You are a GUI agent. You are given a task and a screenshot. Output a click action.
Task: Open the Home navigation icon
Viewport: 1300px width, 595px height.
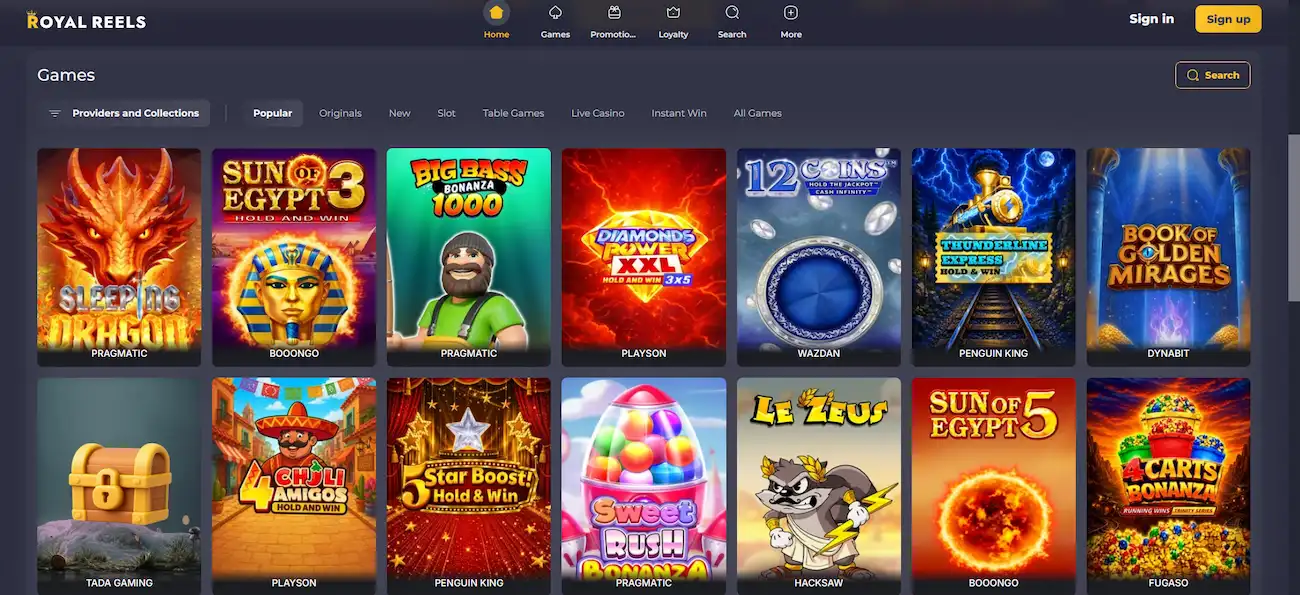[x=496, y=13]
